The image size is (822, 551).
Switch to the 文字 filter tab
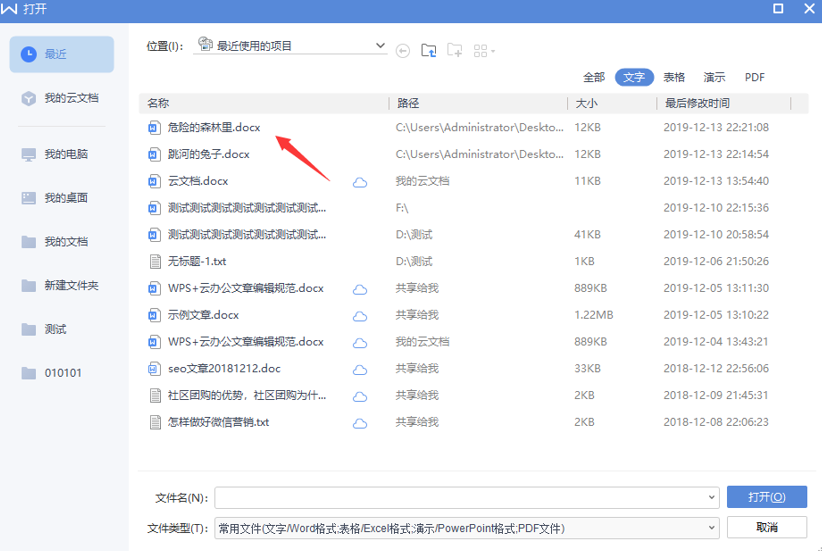[x=634, y=77]
